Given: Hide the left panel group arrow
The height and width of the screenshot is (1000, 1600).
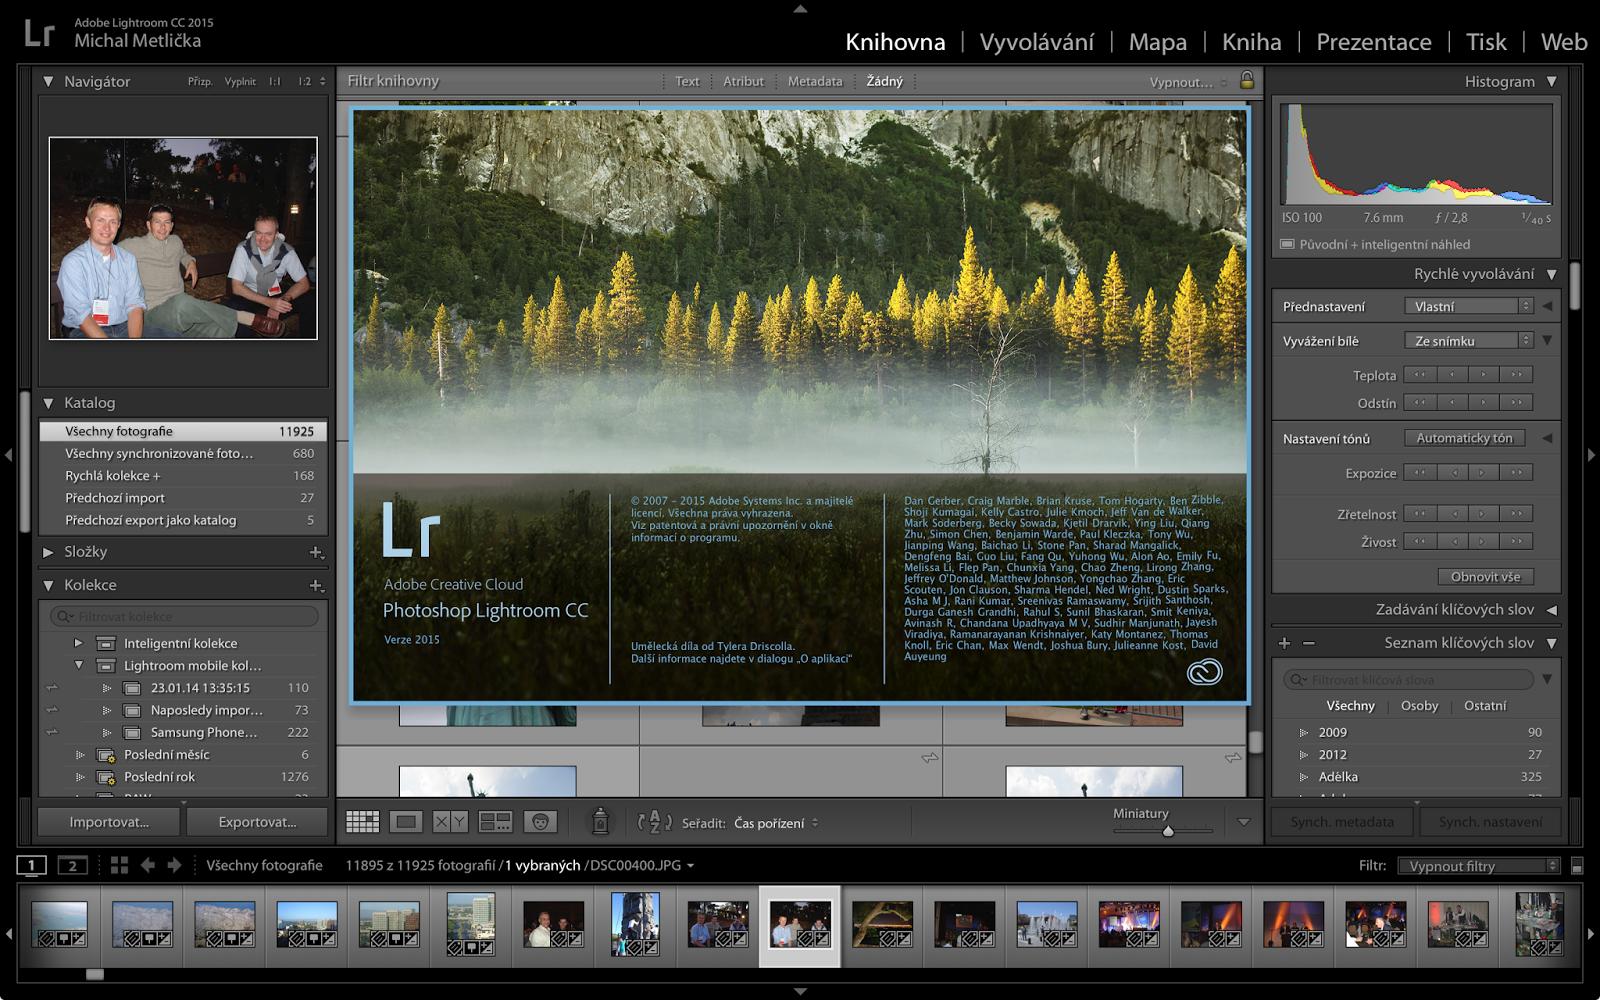Looking at the screenshot, I should 8,455.
